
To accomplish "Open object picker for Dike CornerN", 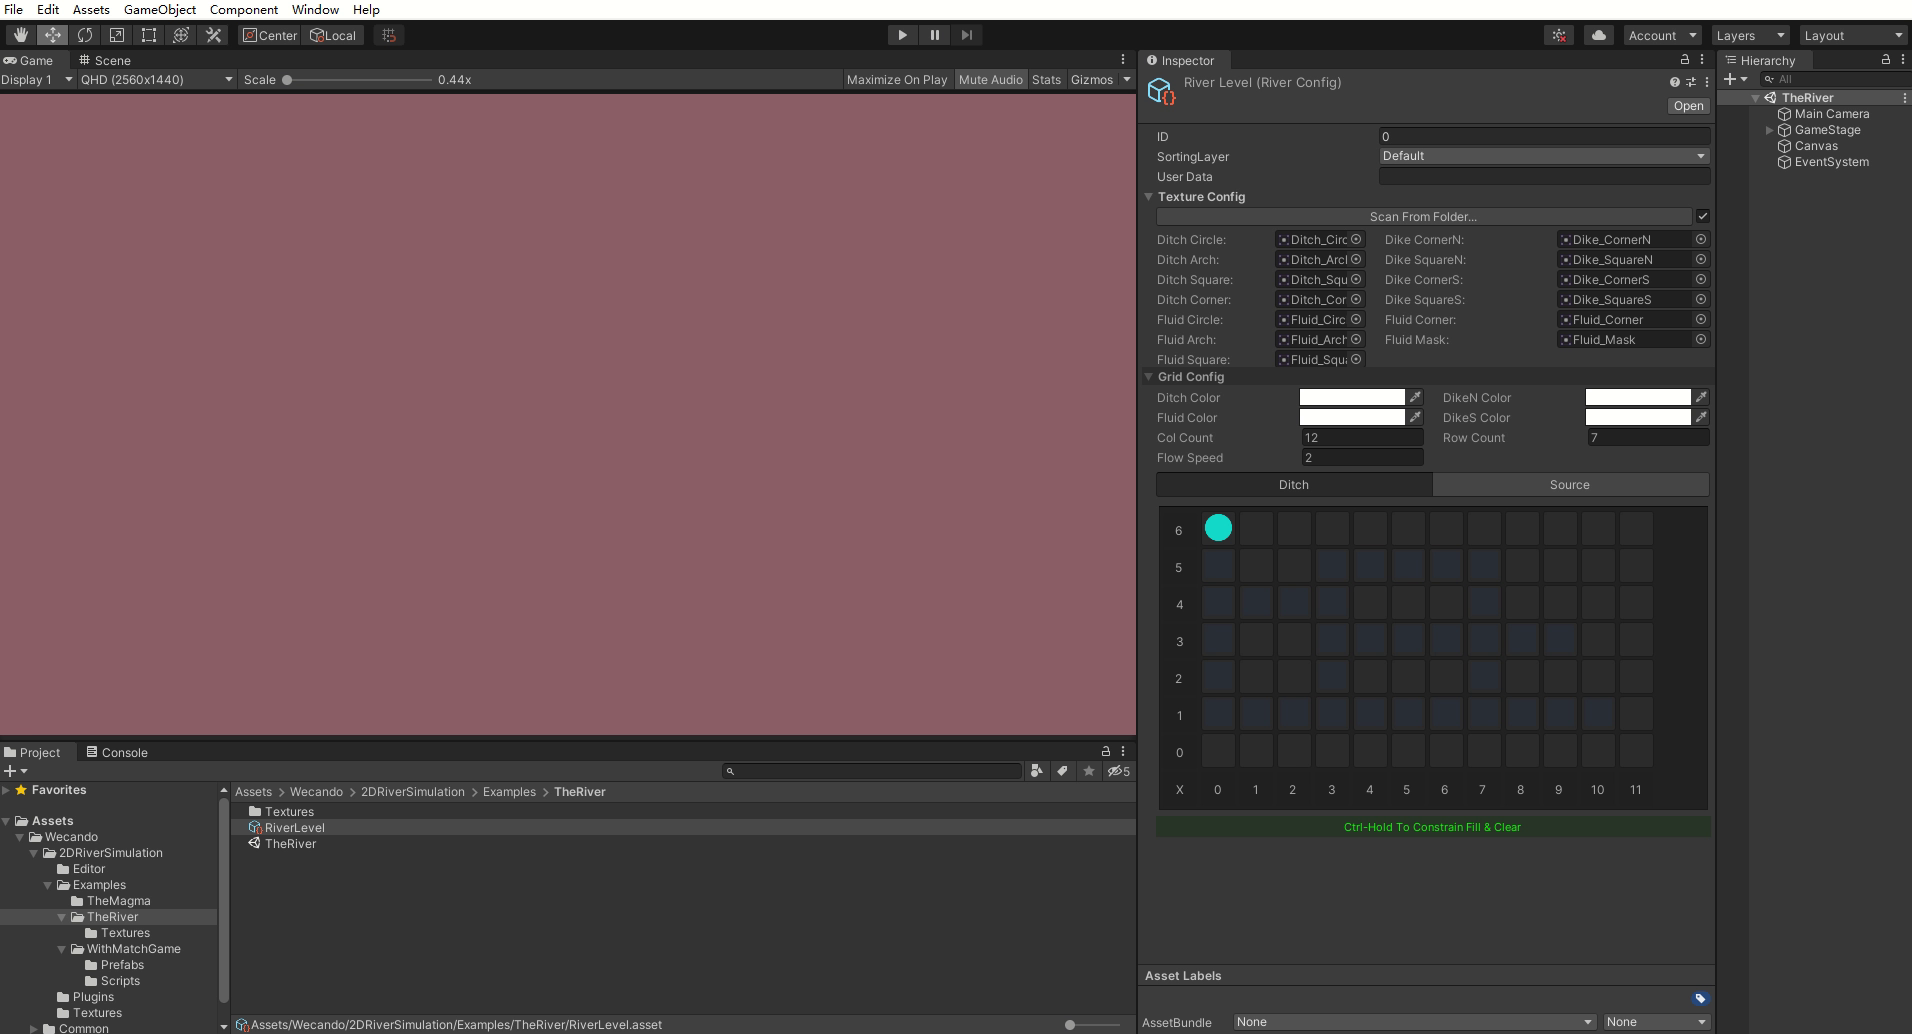I will 1700,239.
